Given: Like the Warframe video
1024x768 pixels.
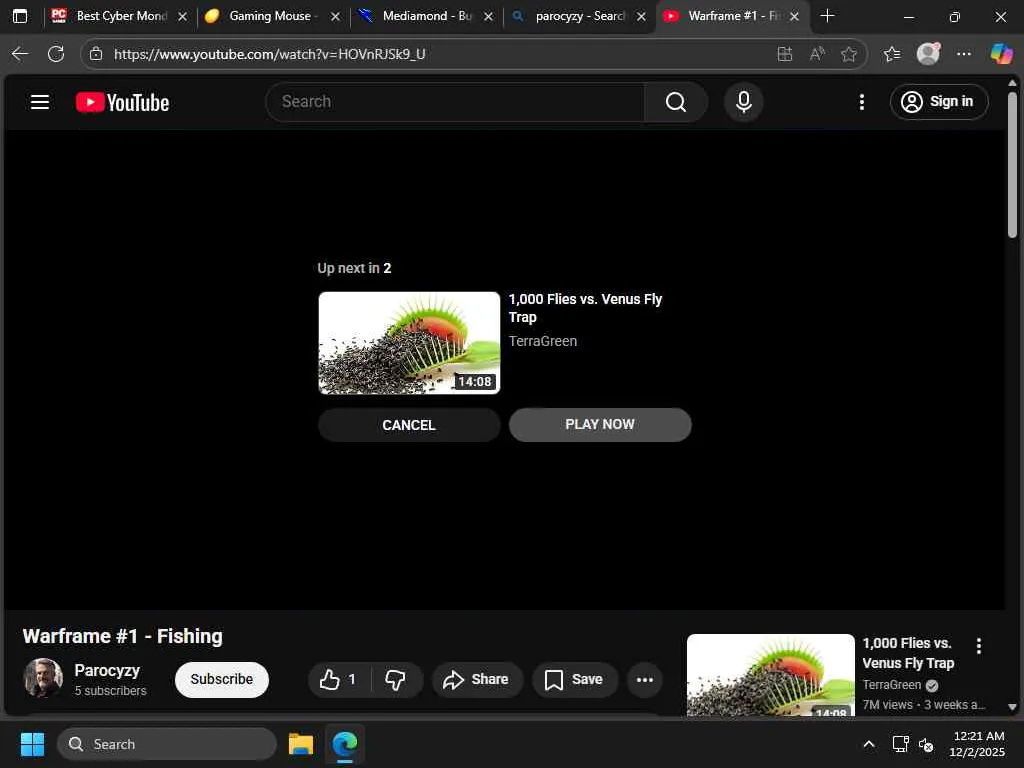Looking at the screenshot, I should coord(338,680).
